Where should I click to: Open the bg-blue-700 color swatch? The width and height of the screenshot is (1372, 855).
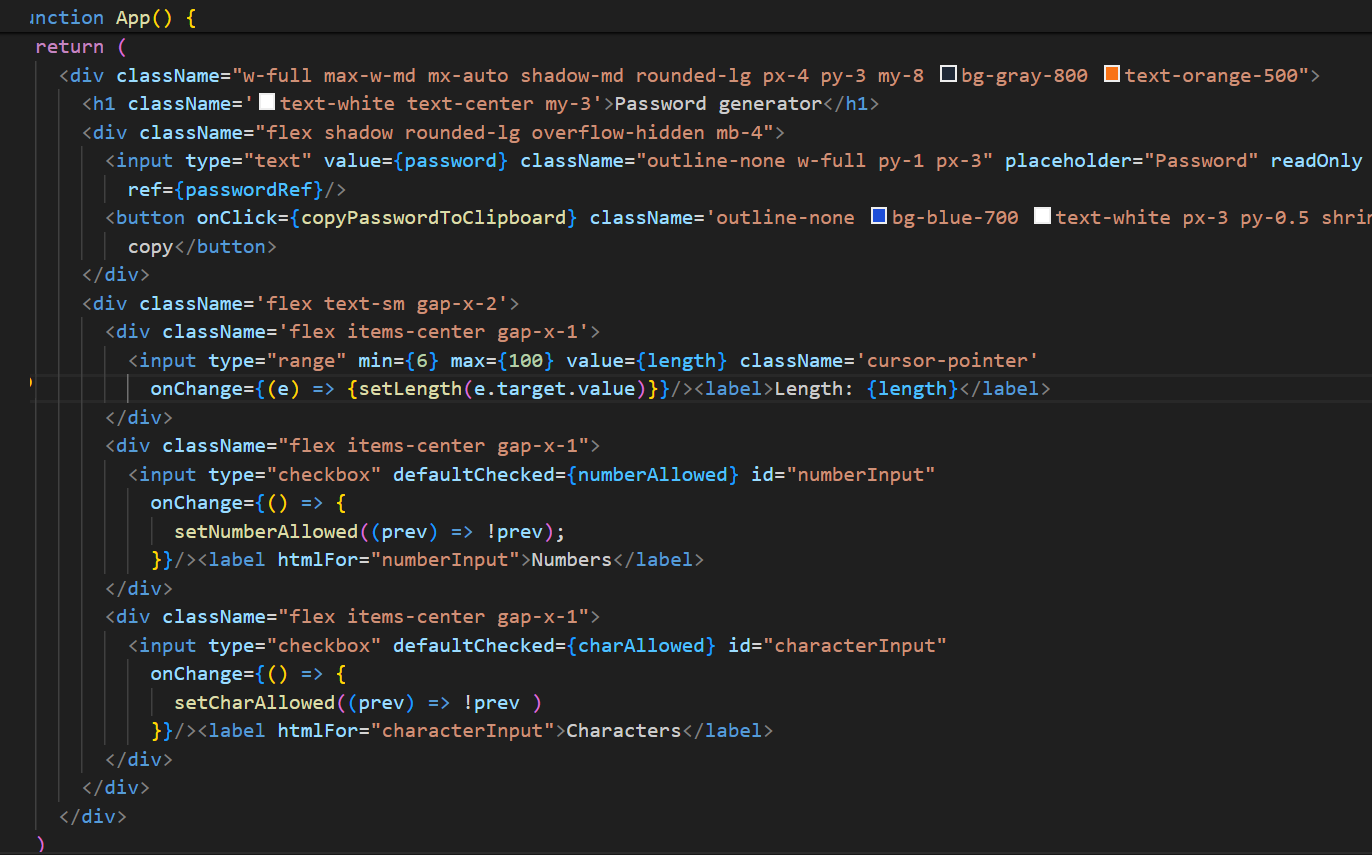[x=879, y=217]
